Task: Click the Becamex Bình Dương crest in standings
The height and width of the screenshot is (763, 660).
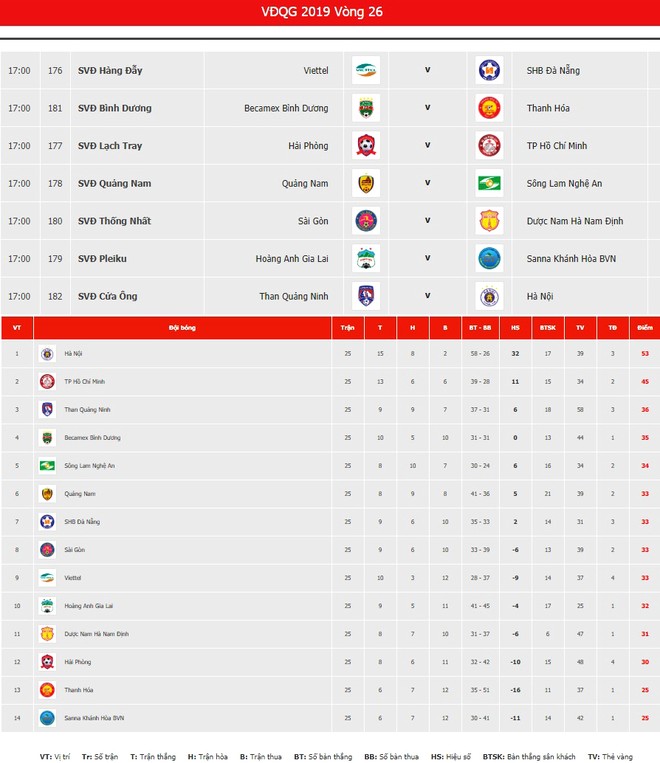Action: pos(47,438)
